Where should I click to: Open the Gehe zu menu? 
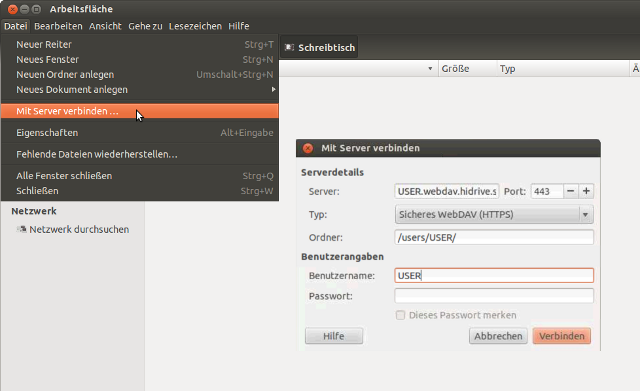click(145, 26)
